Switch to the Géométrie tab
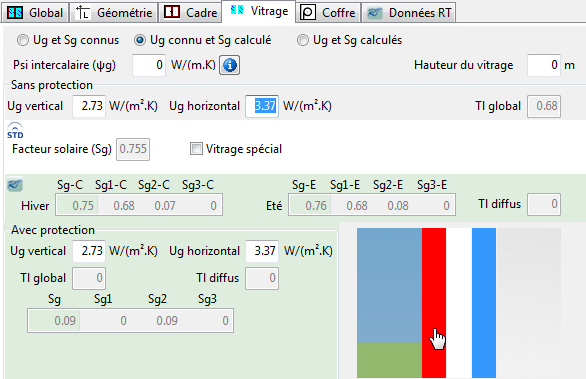The image size is (586, 379). 114,13
